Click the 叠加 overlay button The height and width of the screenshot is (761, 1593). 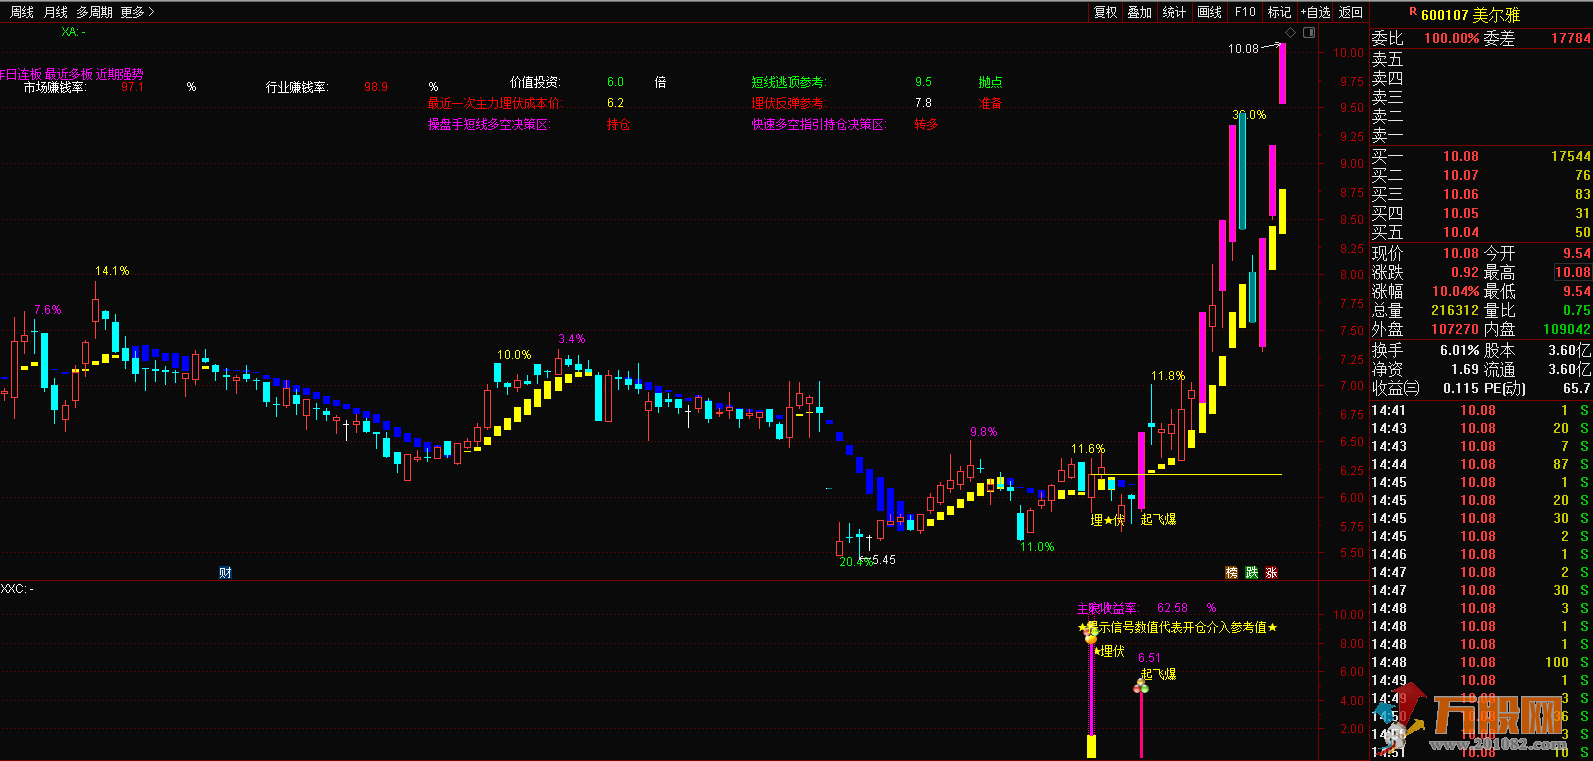1140,12
